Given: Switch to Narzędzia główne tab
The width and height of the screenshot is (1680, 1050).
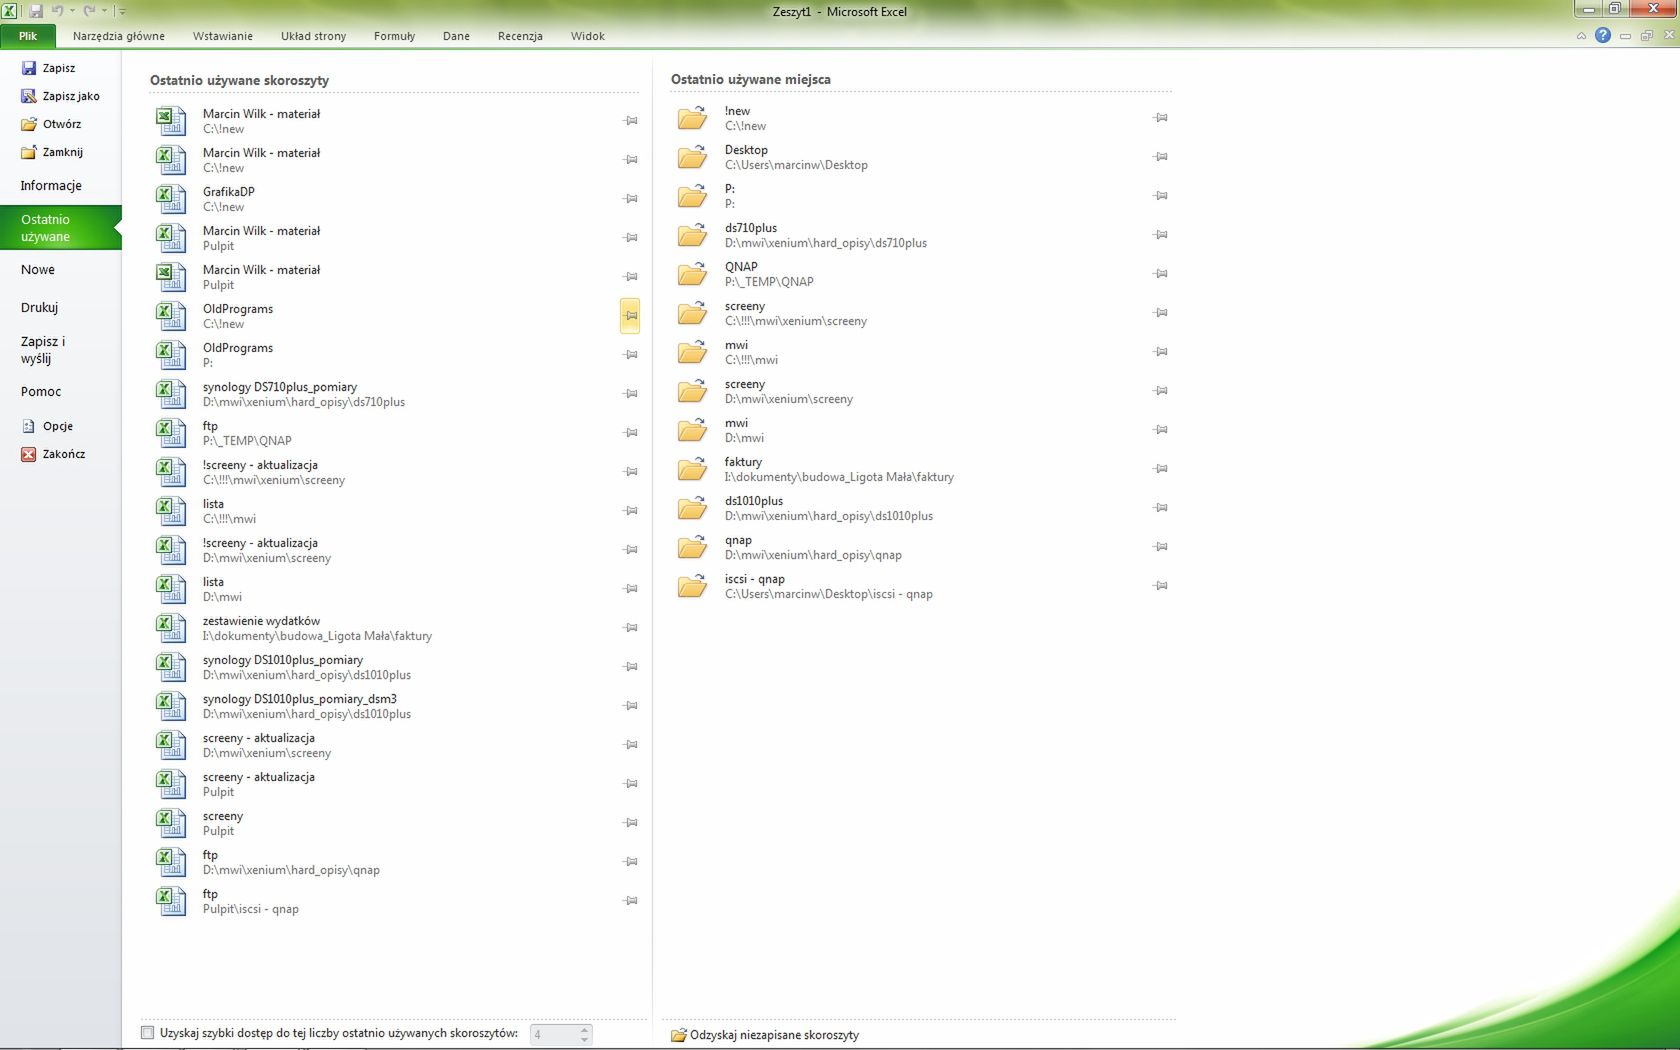Looking at the screenshot, I should 118,36.
